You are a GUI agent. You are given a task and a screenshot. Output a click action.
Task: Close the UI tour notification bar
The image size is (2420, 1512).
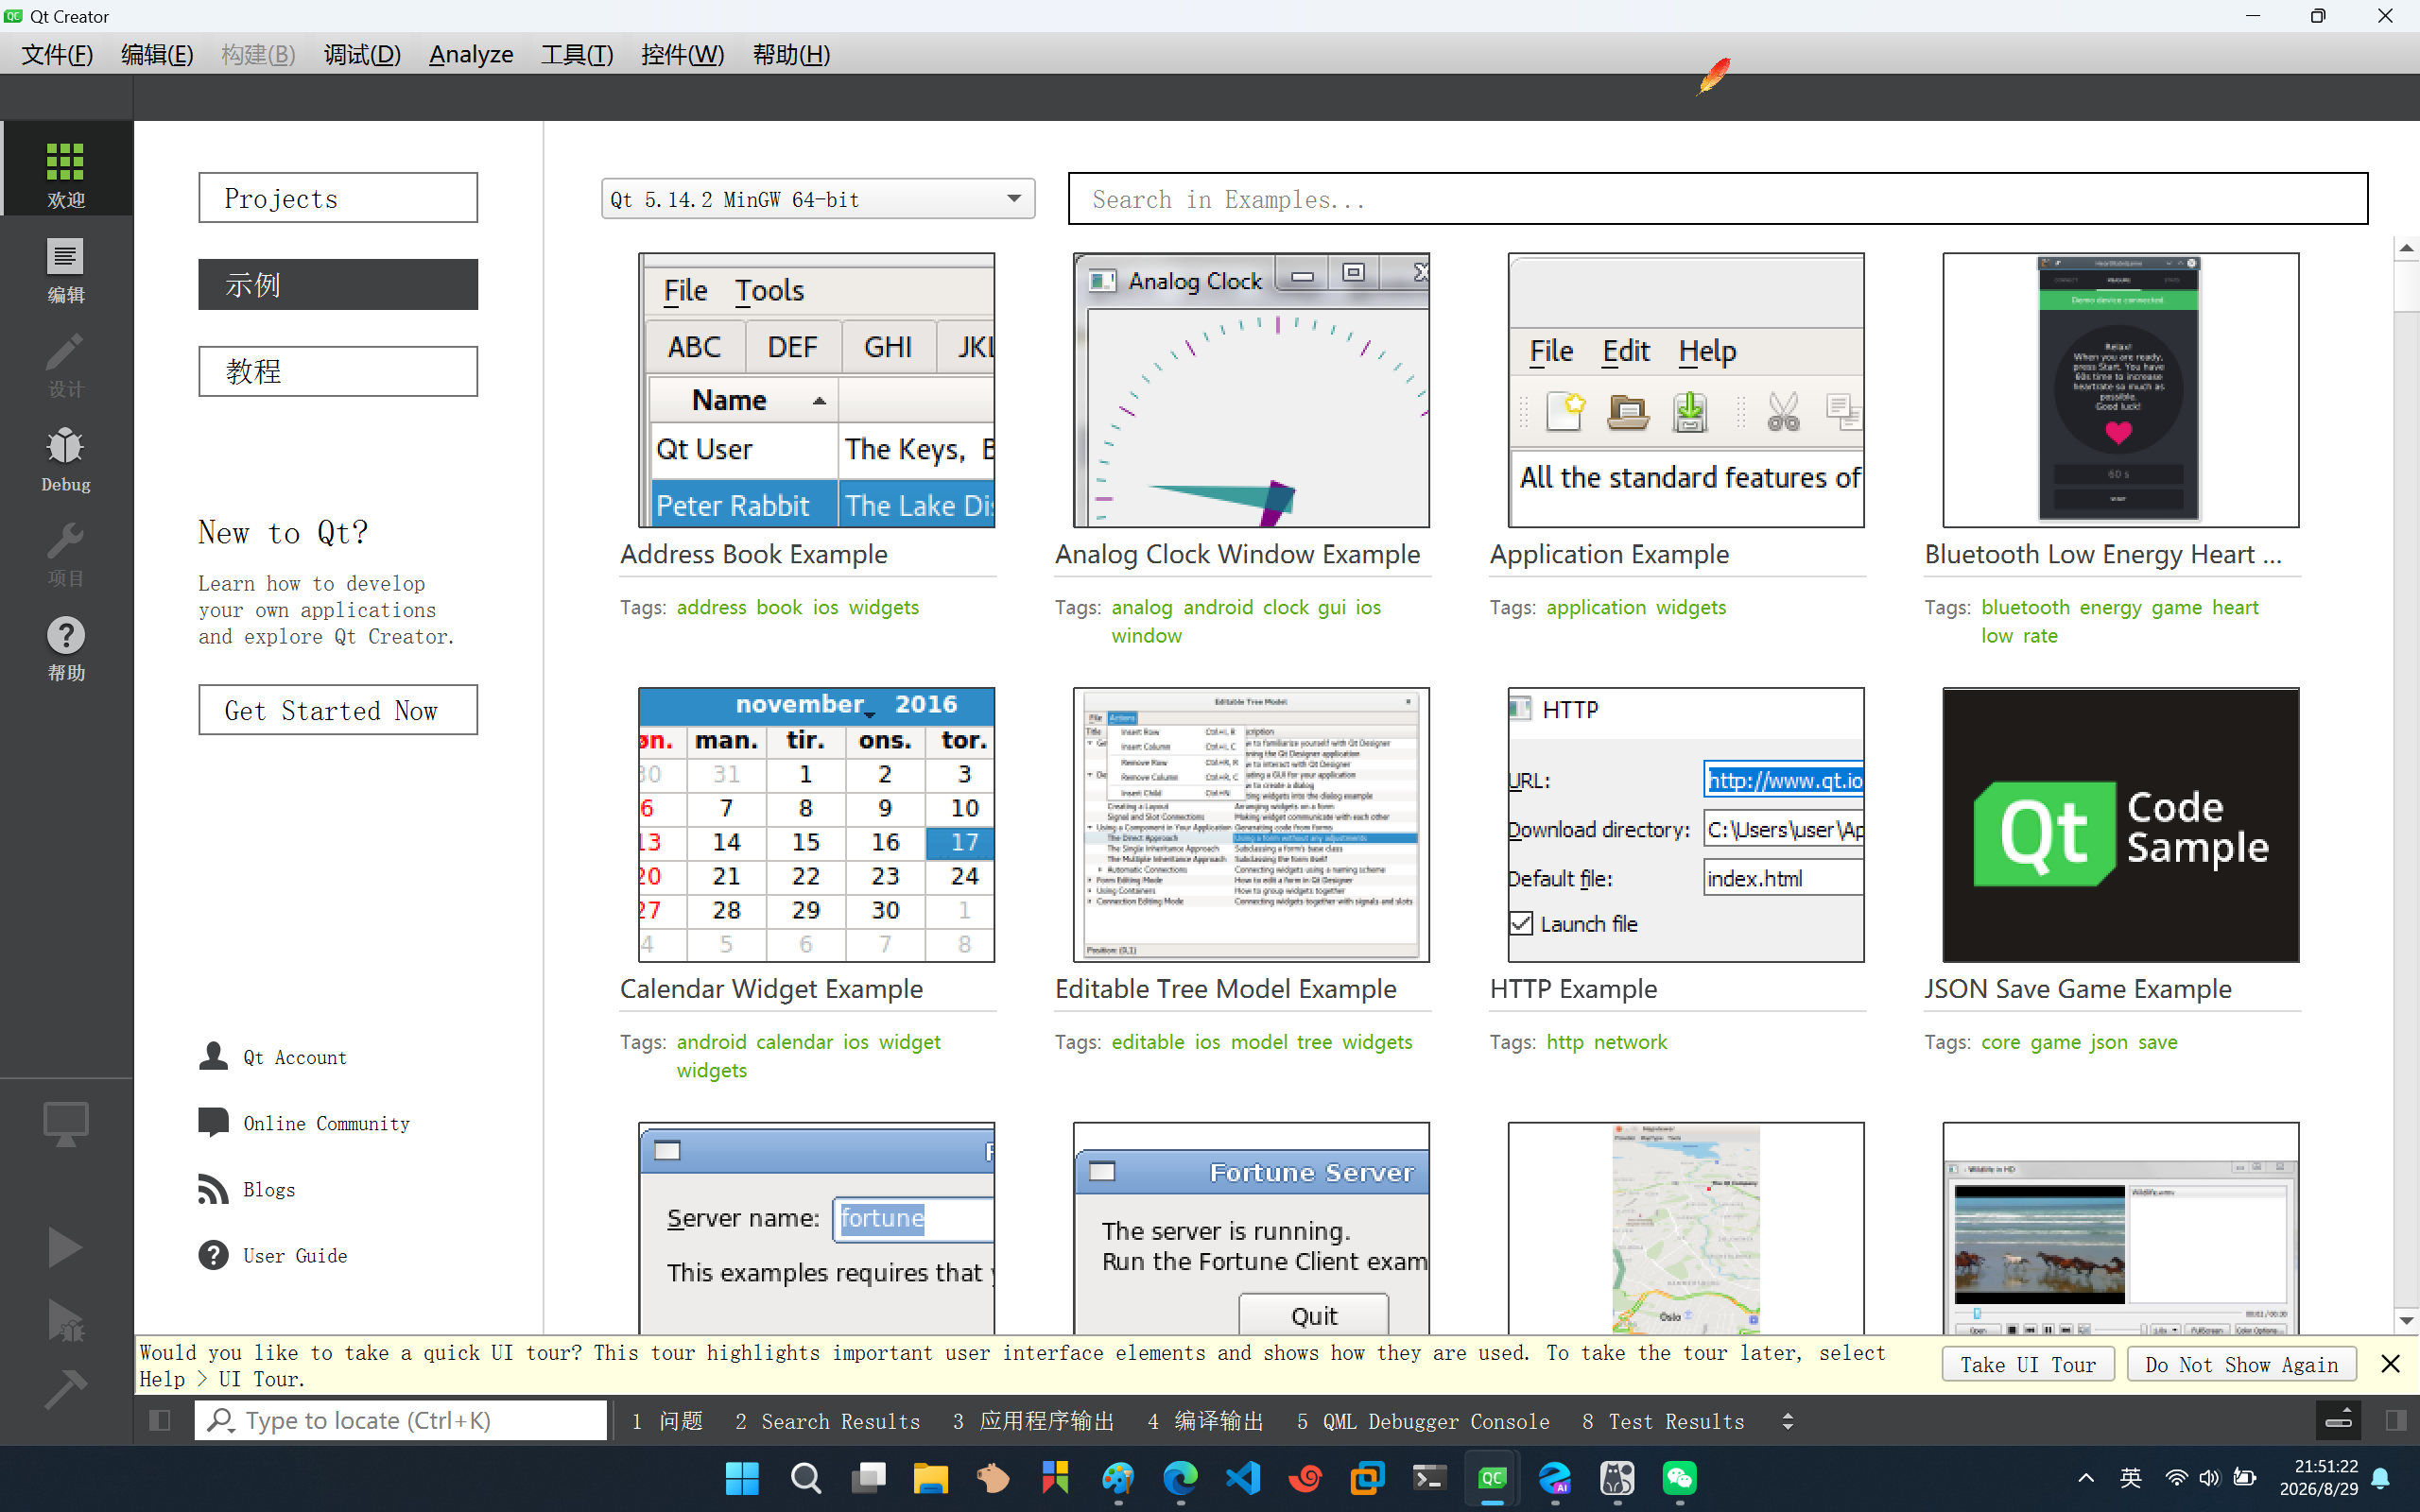pyautogui.click(x=2390, y=1364)
